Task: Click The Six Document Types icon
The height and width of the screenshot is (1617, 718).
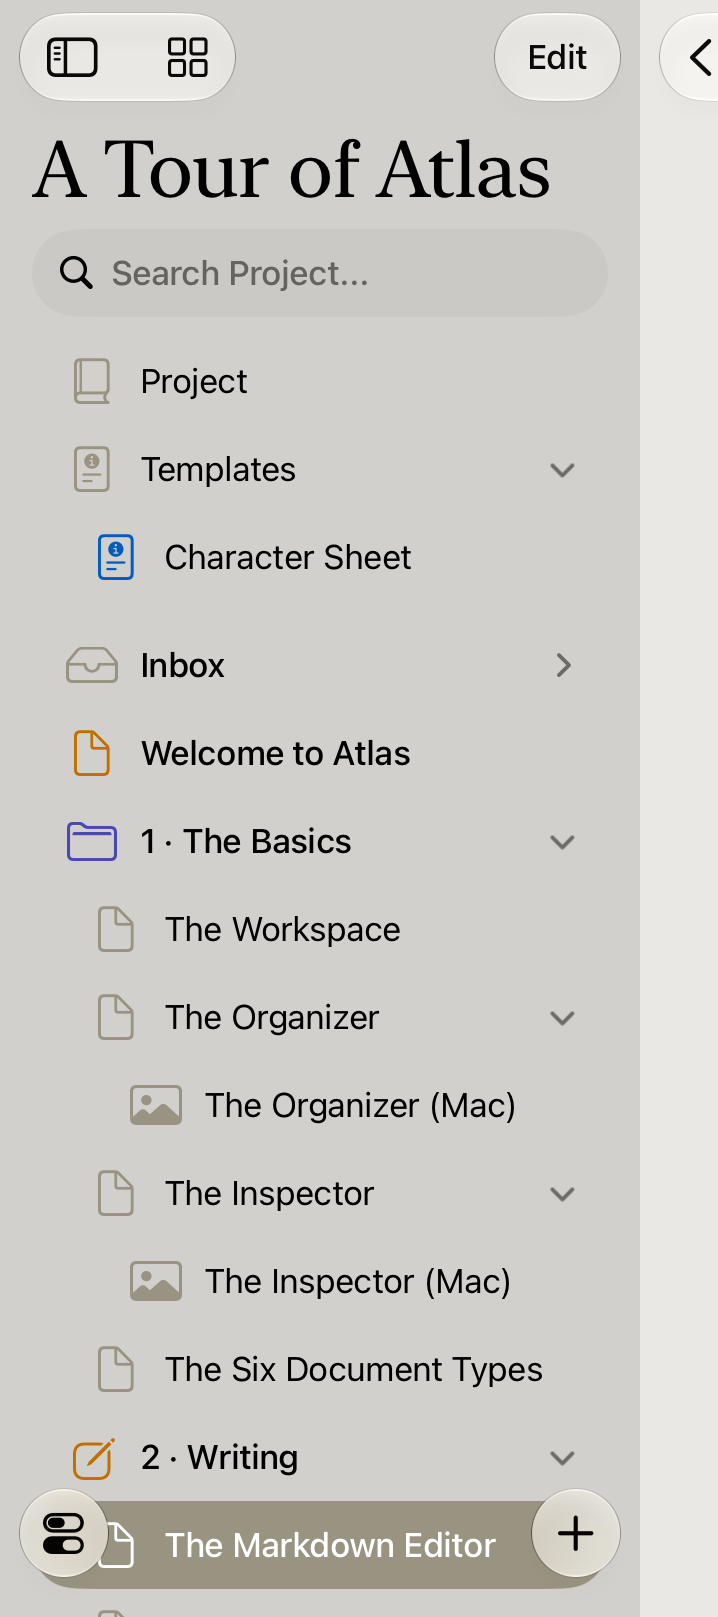Action: pos(116,1369)
